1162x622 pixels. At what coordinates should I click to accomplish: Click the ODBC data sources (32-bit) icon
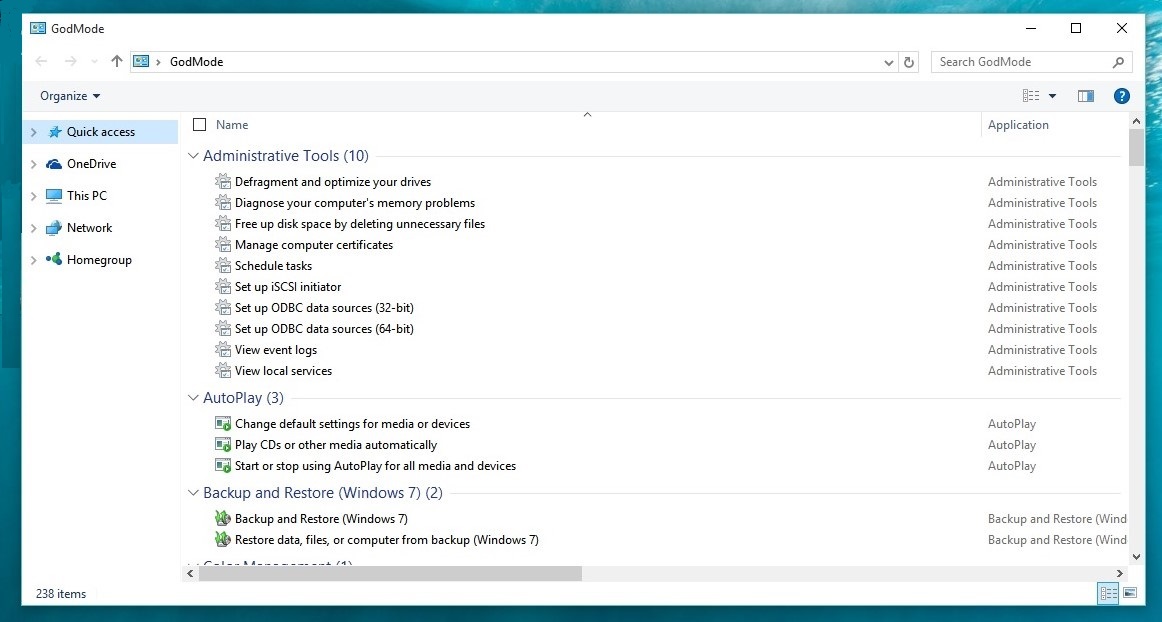coord(222,308)
